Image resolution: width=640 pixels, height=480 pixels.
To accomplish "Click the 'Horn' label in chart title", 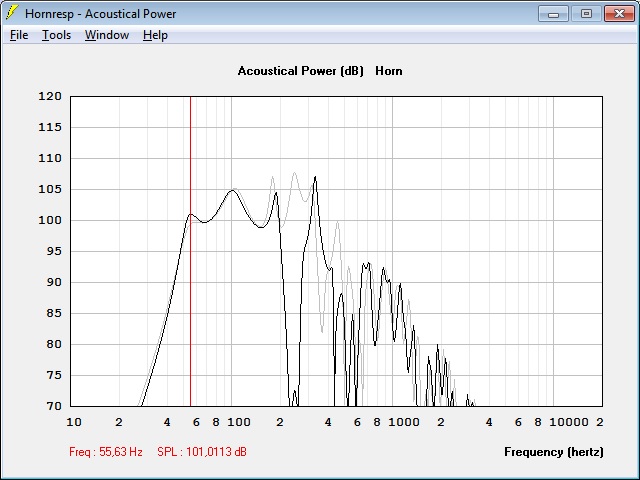I will tap(389, 71).
